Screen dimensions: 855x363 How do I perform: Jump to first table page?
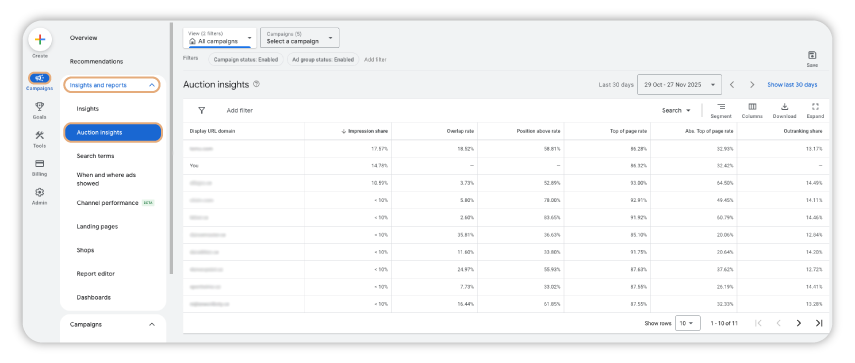click(x=758, y=323)
